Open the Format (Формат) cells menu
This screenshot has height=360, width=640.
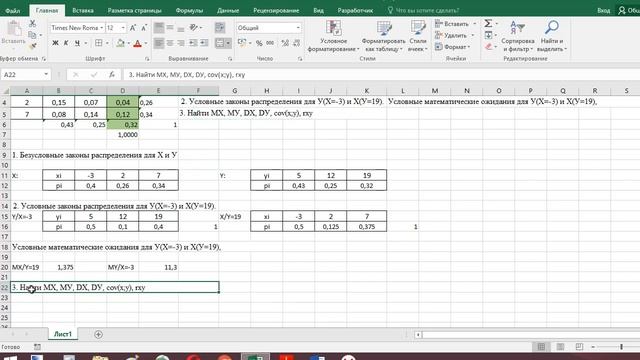pos(452,47)
